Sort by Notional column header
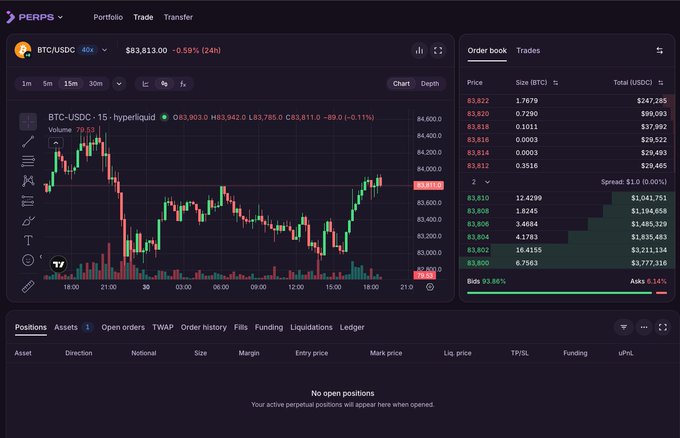The image size is (680, 438). point(144,353)
